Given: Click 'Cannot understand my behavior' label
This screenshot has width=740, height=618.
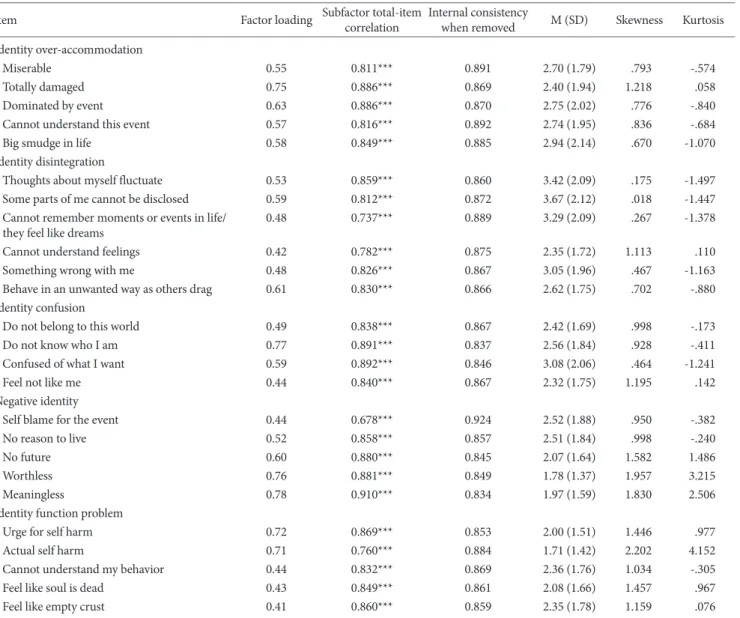Looking at the screenshot, I should [83, 569].
